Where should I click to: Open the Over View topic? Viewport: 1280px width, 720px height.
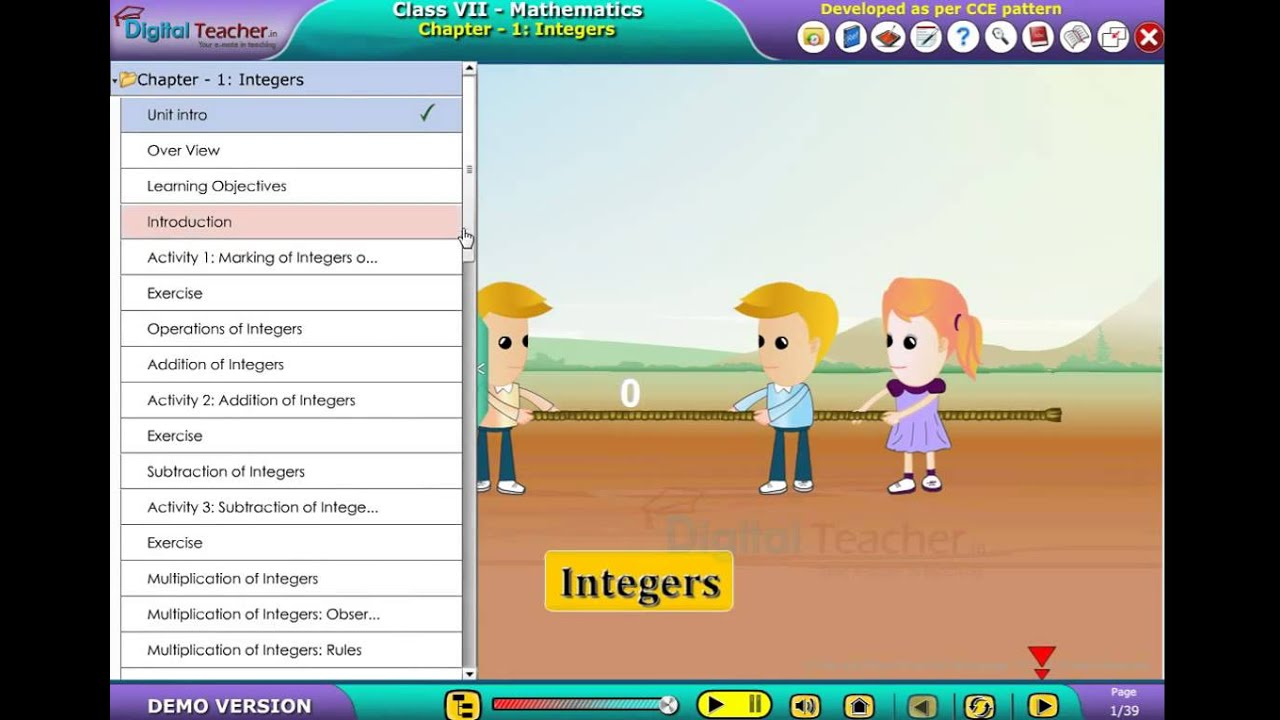click(x=291, y=150)
